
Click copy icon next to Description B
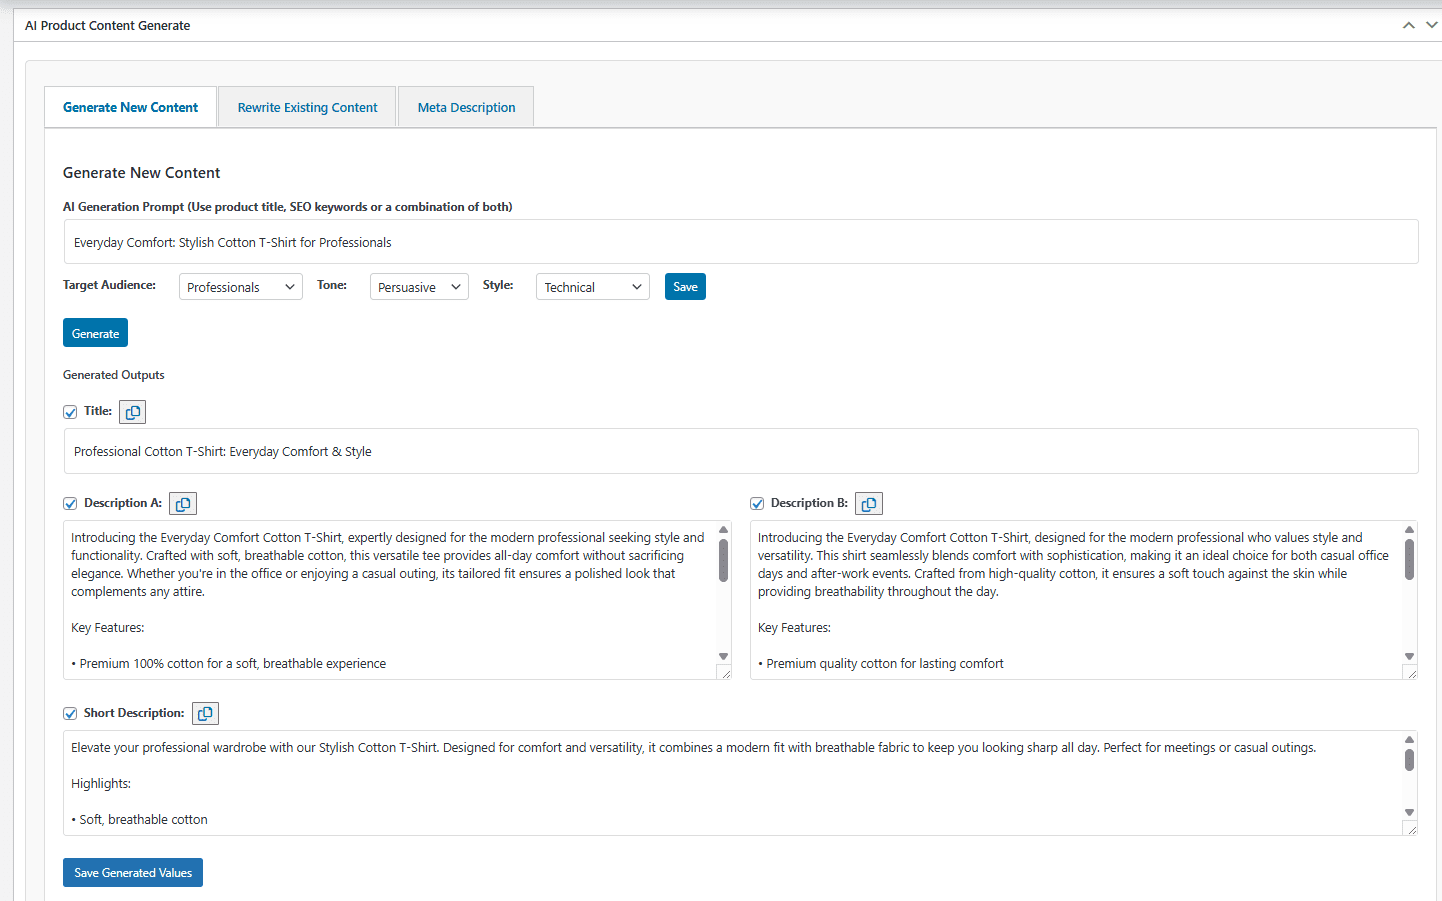pyautogui.click(x=869, y=504)
